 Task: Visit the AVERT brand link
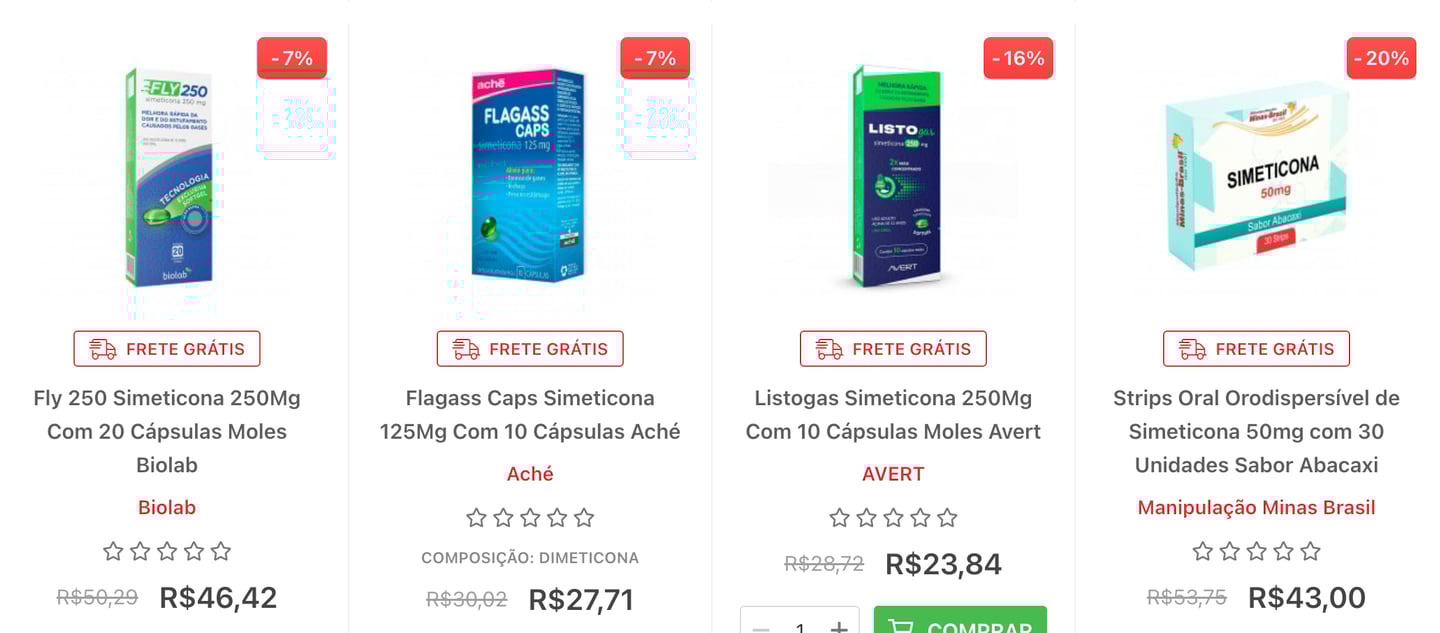893,474
